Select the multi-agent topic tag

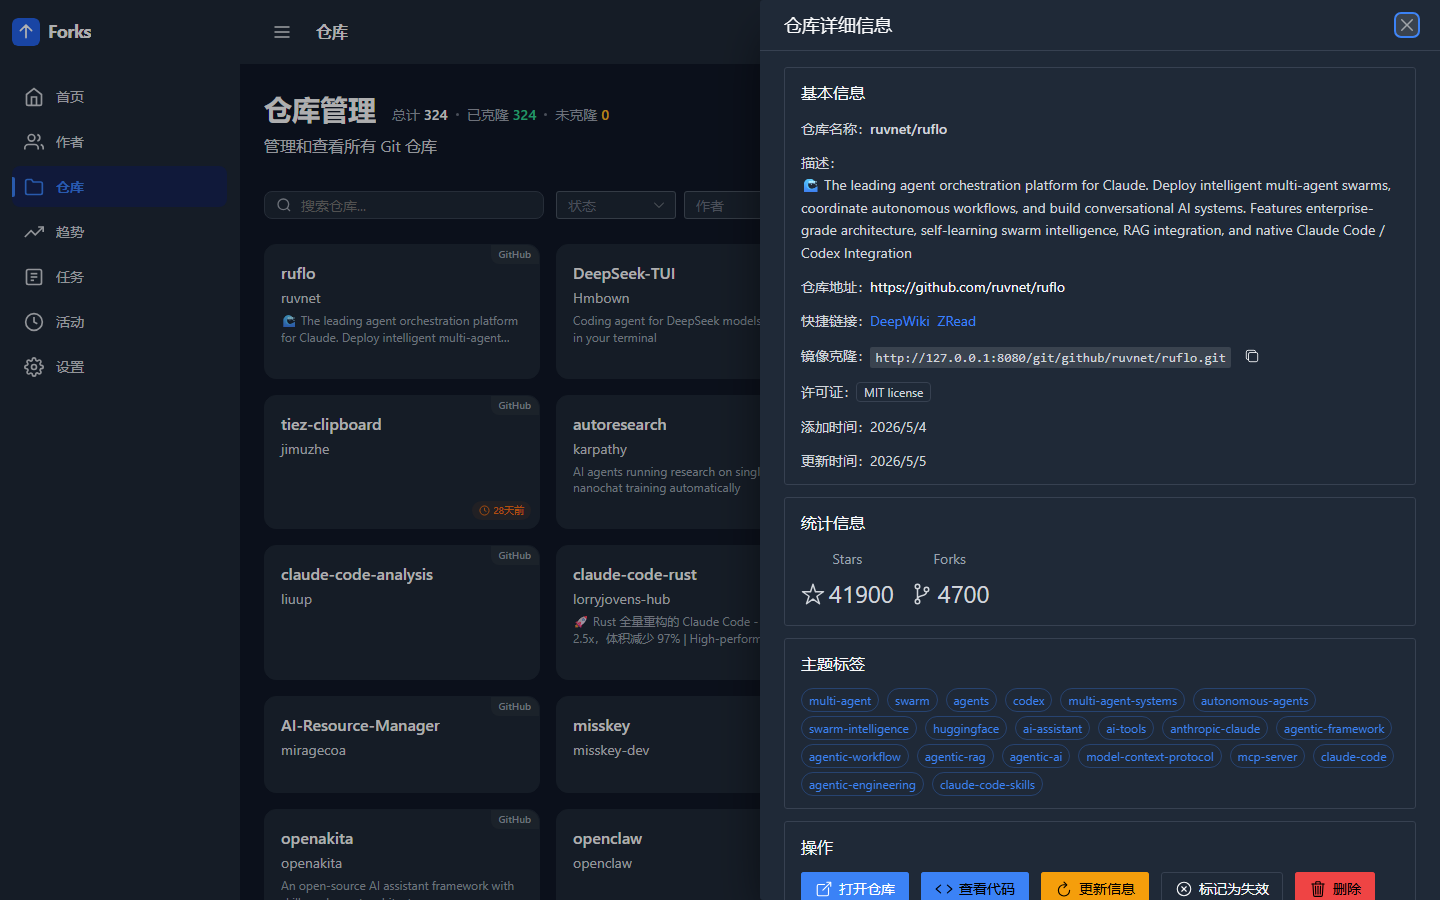coord(840,701)
